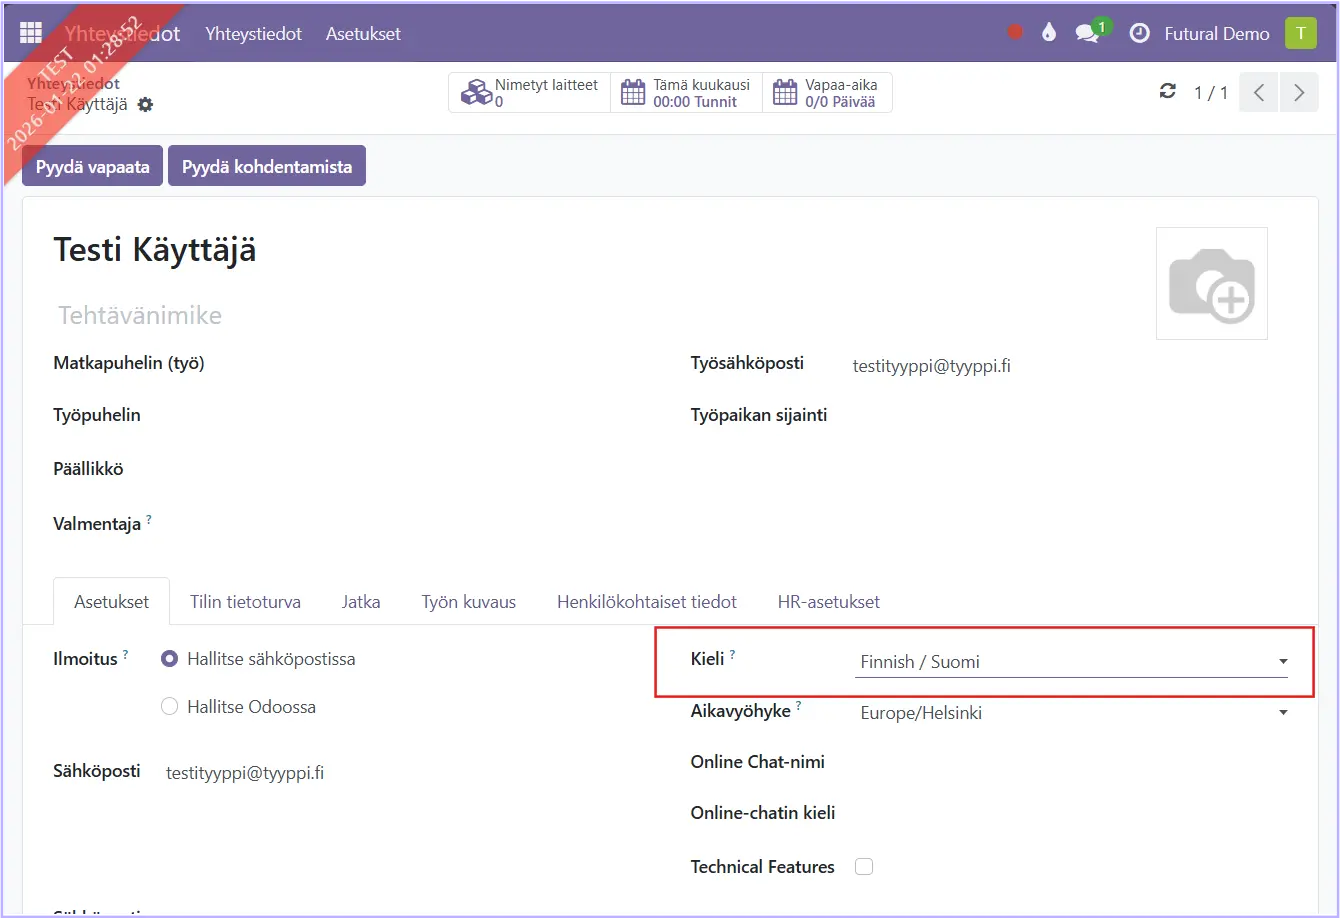Screen dimensions: 1340x918
Task: Select Hallitse sähköpostissa radio option
Action: point(170,659)
